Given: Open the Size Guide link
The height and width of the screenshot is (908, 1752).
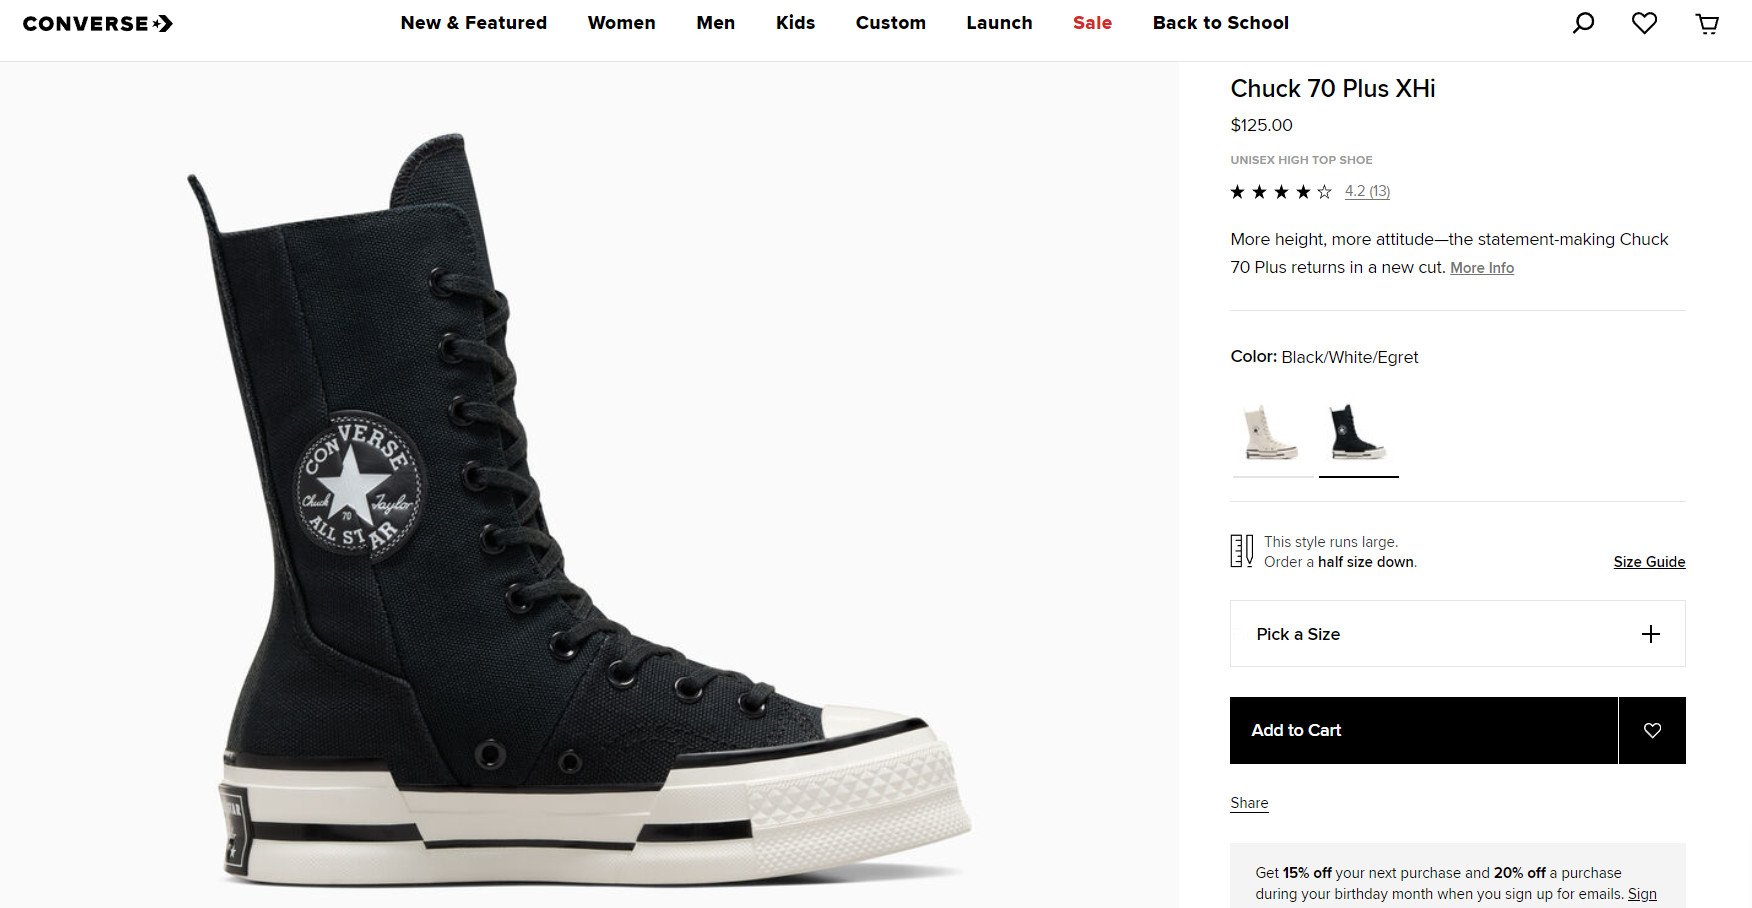Looking at the screenshot, I should pyautogui.click(x=1648, y=562).
